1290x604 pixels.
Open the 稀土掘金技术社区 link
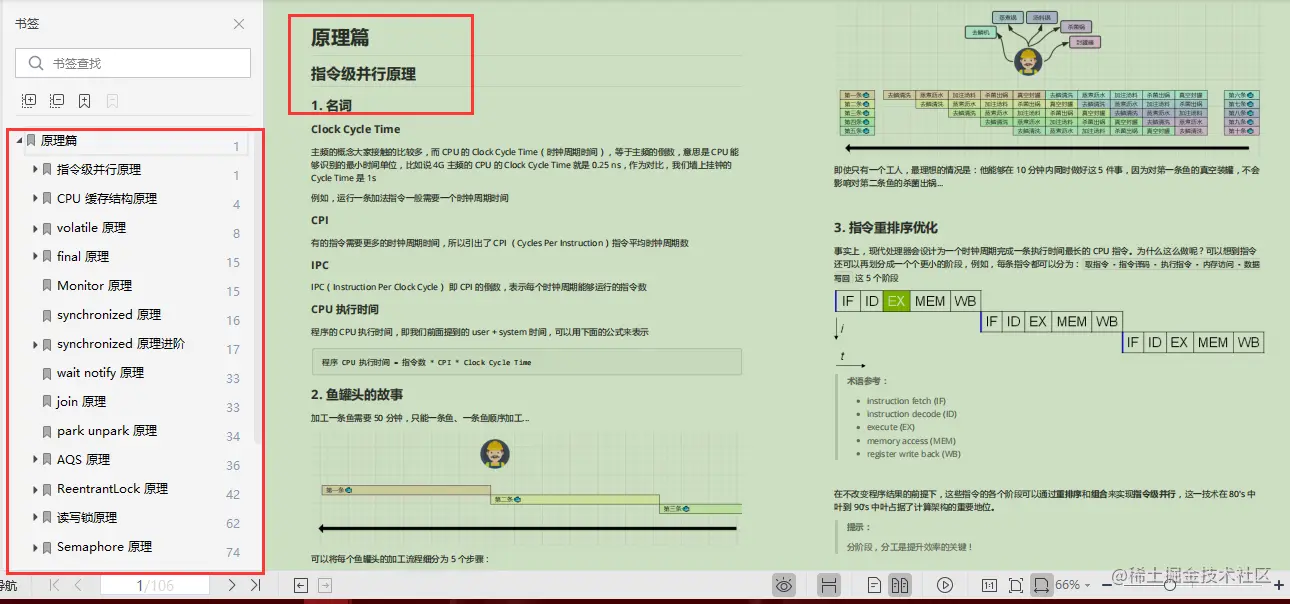[1190, 578]
